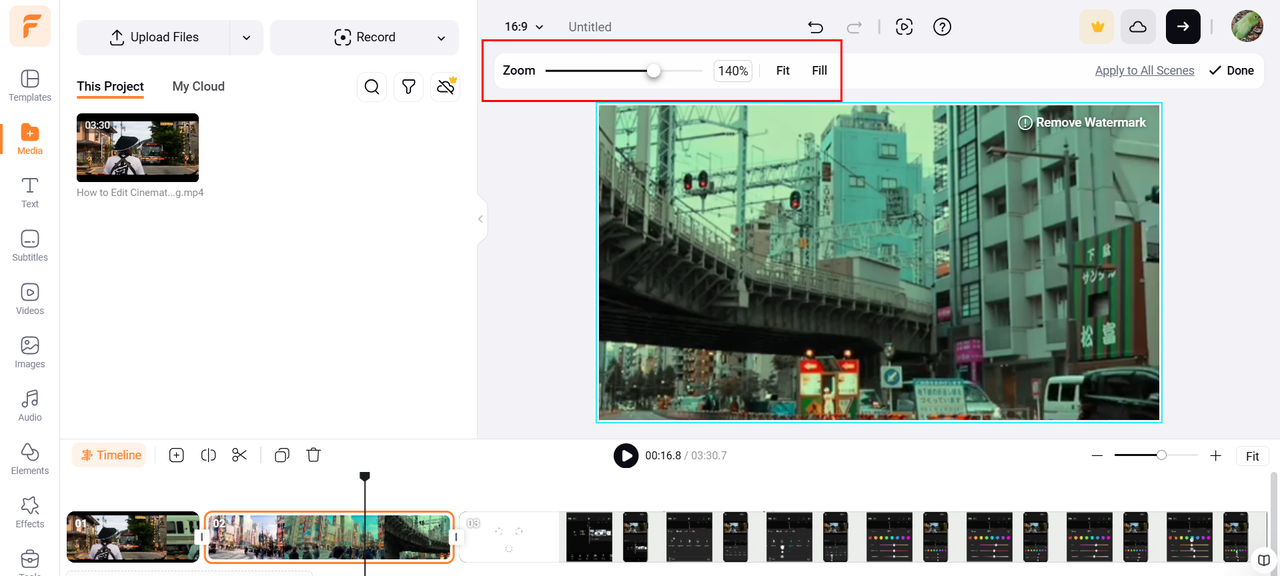Open the Audio sidebar panel
Screen dimensions: 1280x576
30,405
